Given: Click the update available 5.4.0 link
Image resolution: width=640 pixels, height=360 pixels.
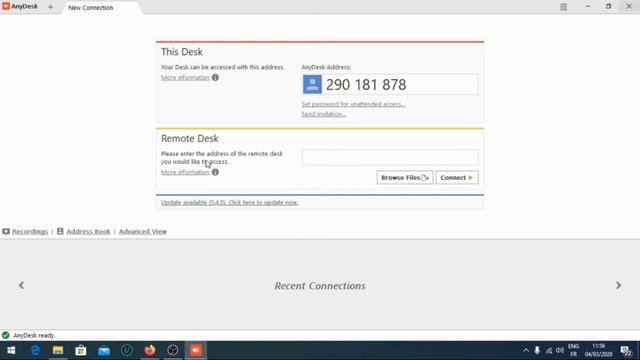Looking at the screenshot, I should (229, 202).
